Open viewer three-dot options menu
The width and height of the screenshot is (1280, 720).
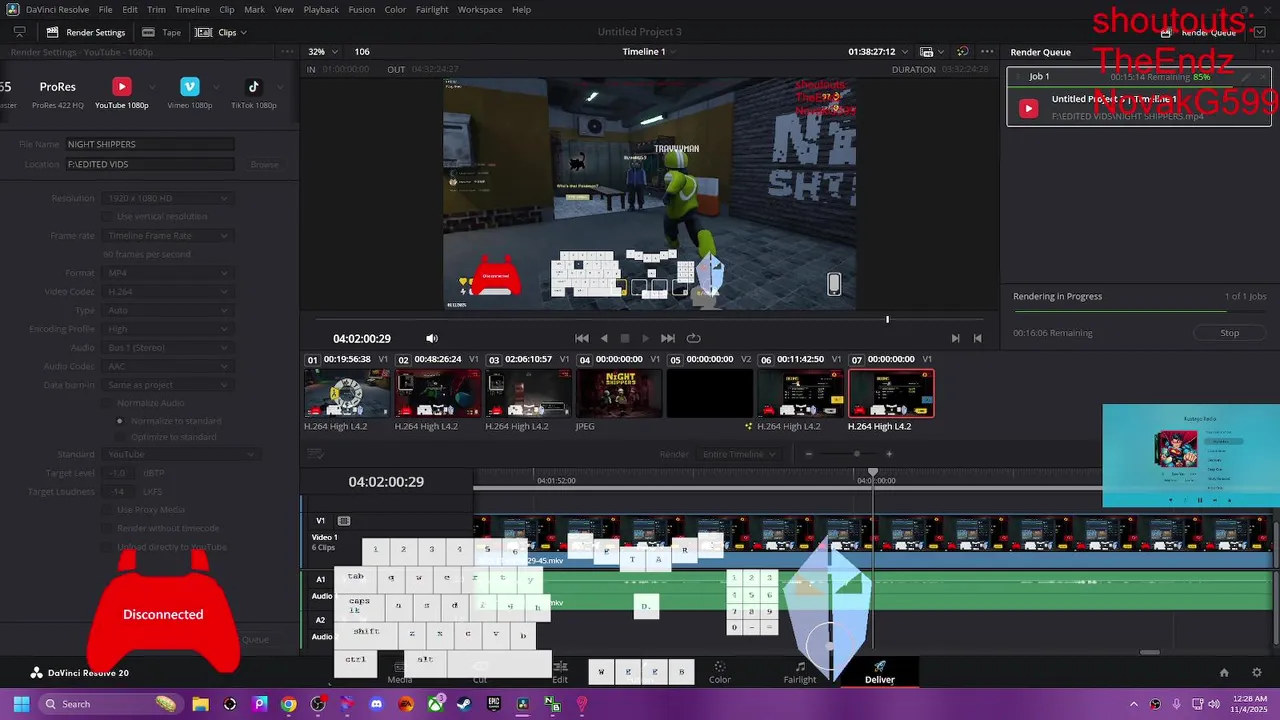(987, 51)
